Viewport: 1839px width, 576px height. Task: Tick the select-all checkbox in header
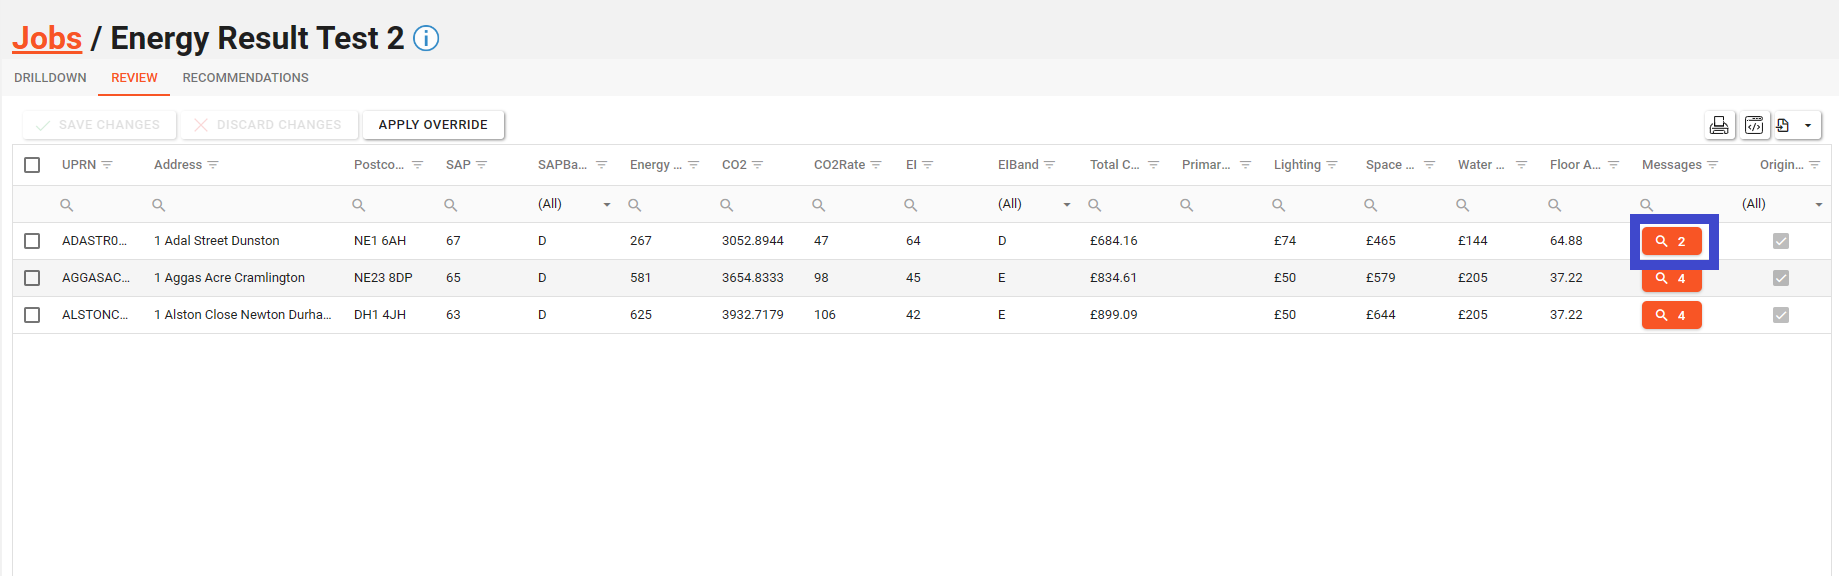click(32, 165)
